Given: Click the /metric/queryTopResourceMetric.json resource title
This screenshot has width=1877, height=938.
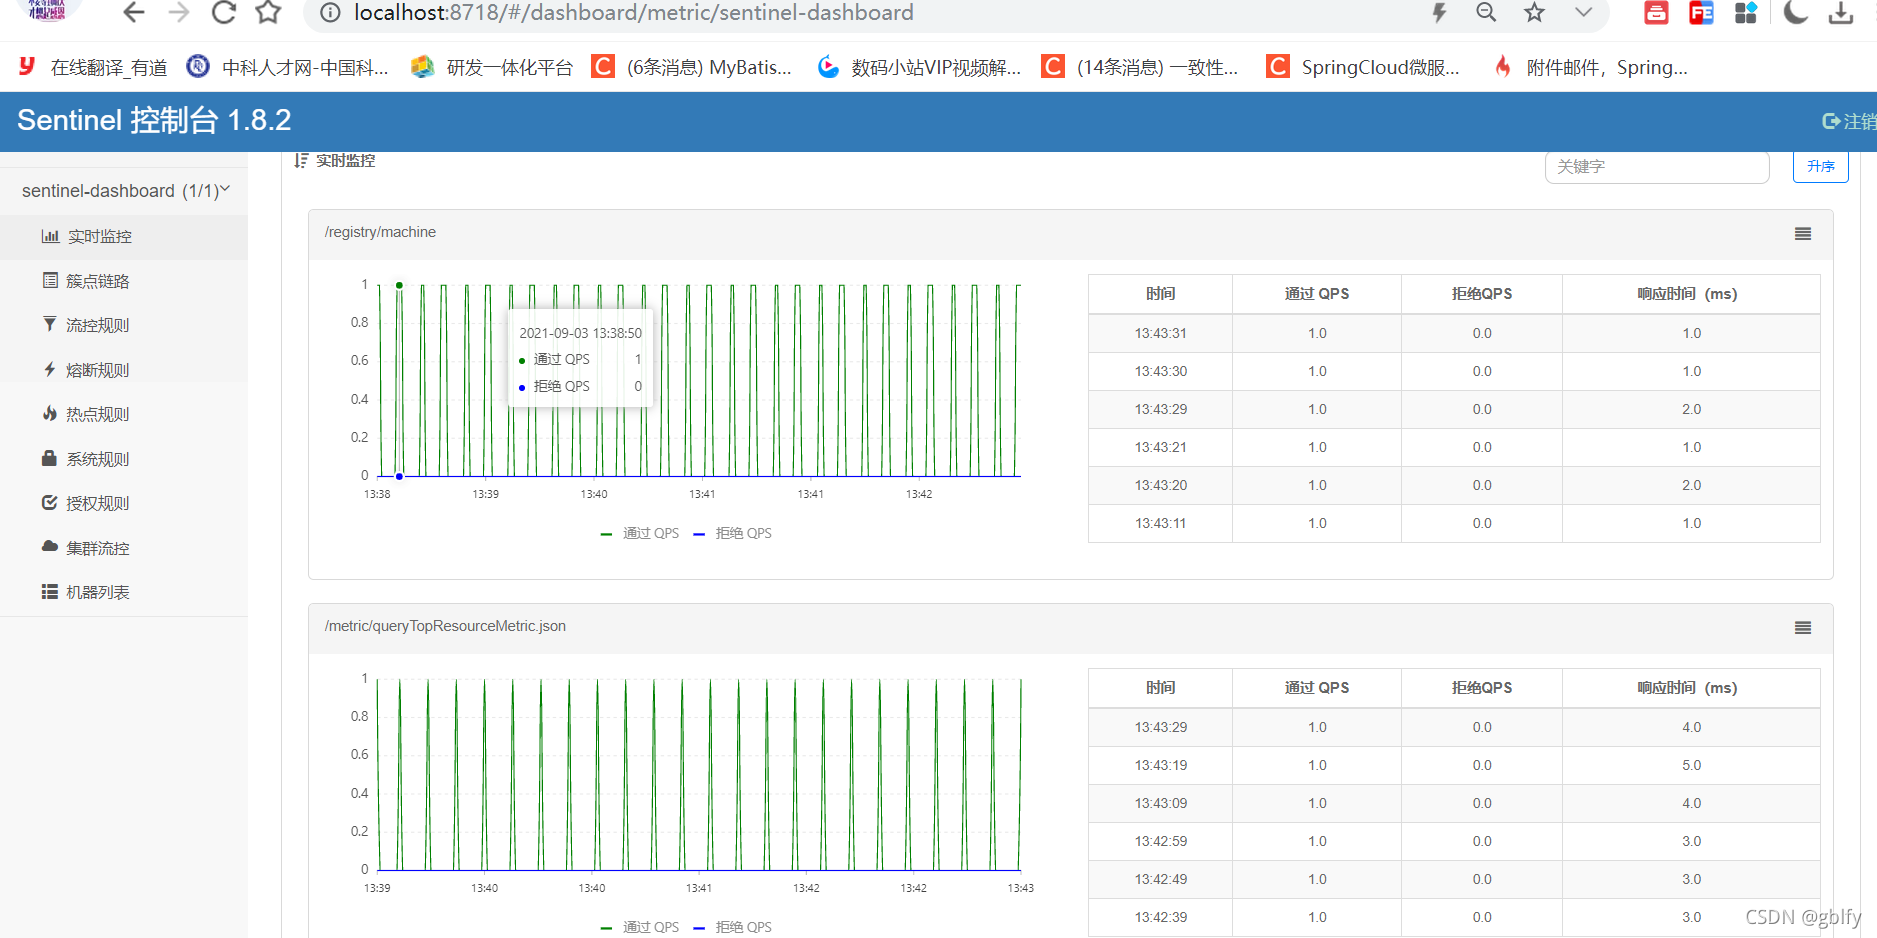Looking at the screenshot, I should [445, 626].
